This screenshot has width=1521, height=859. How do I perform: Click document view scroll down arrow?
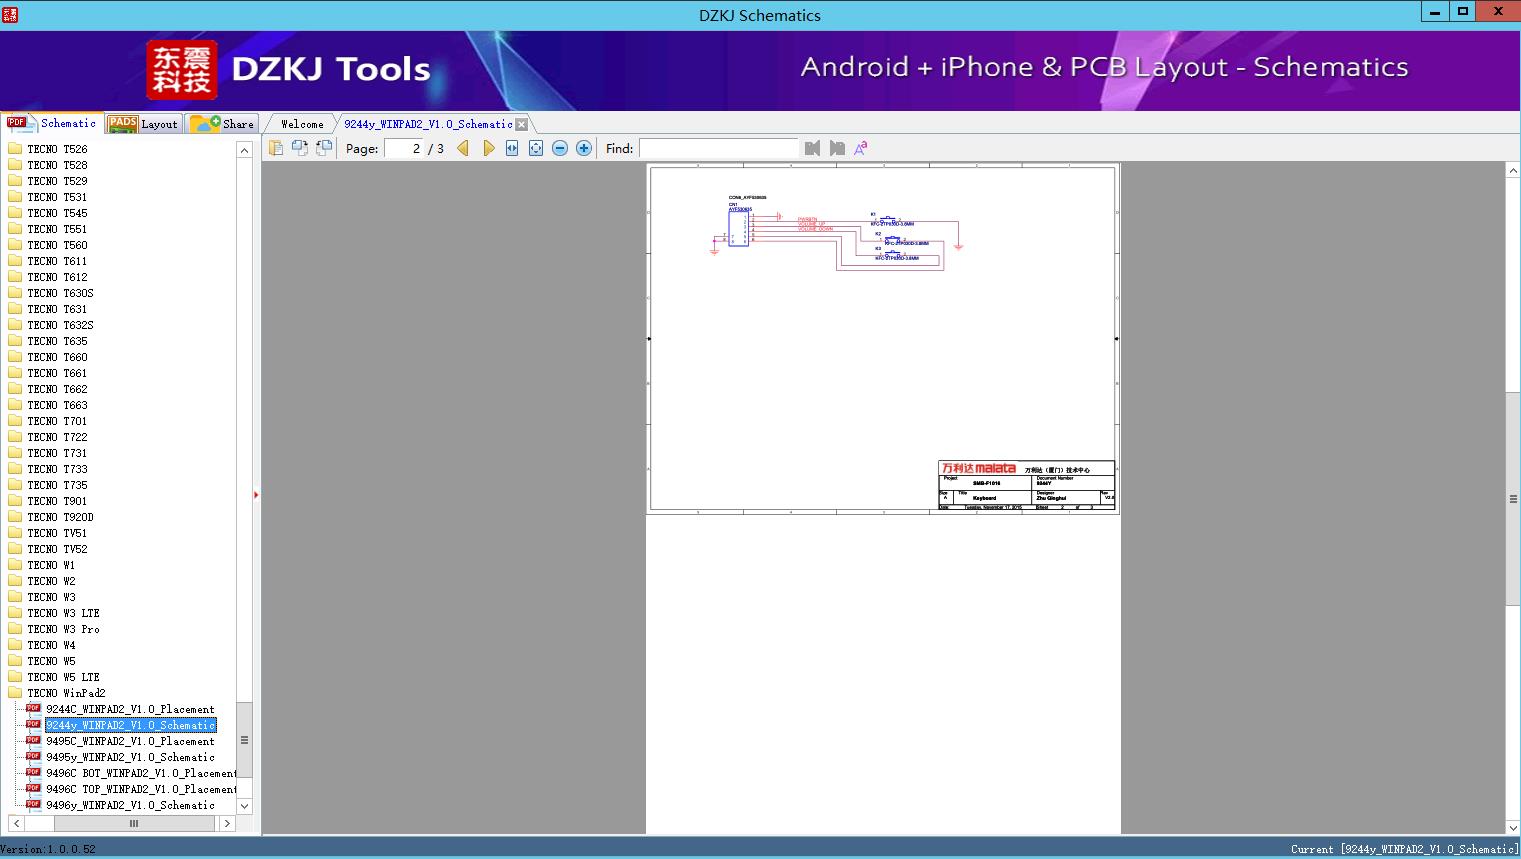click(1513, 827)
